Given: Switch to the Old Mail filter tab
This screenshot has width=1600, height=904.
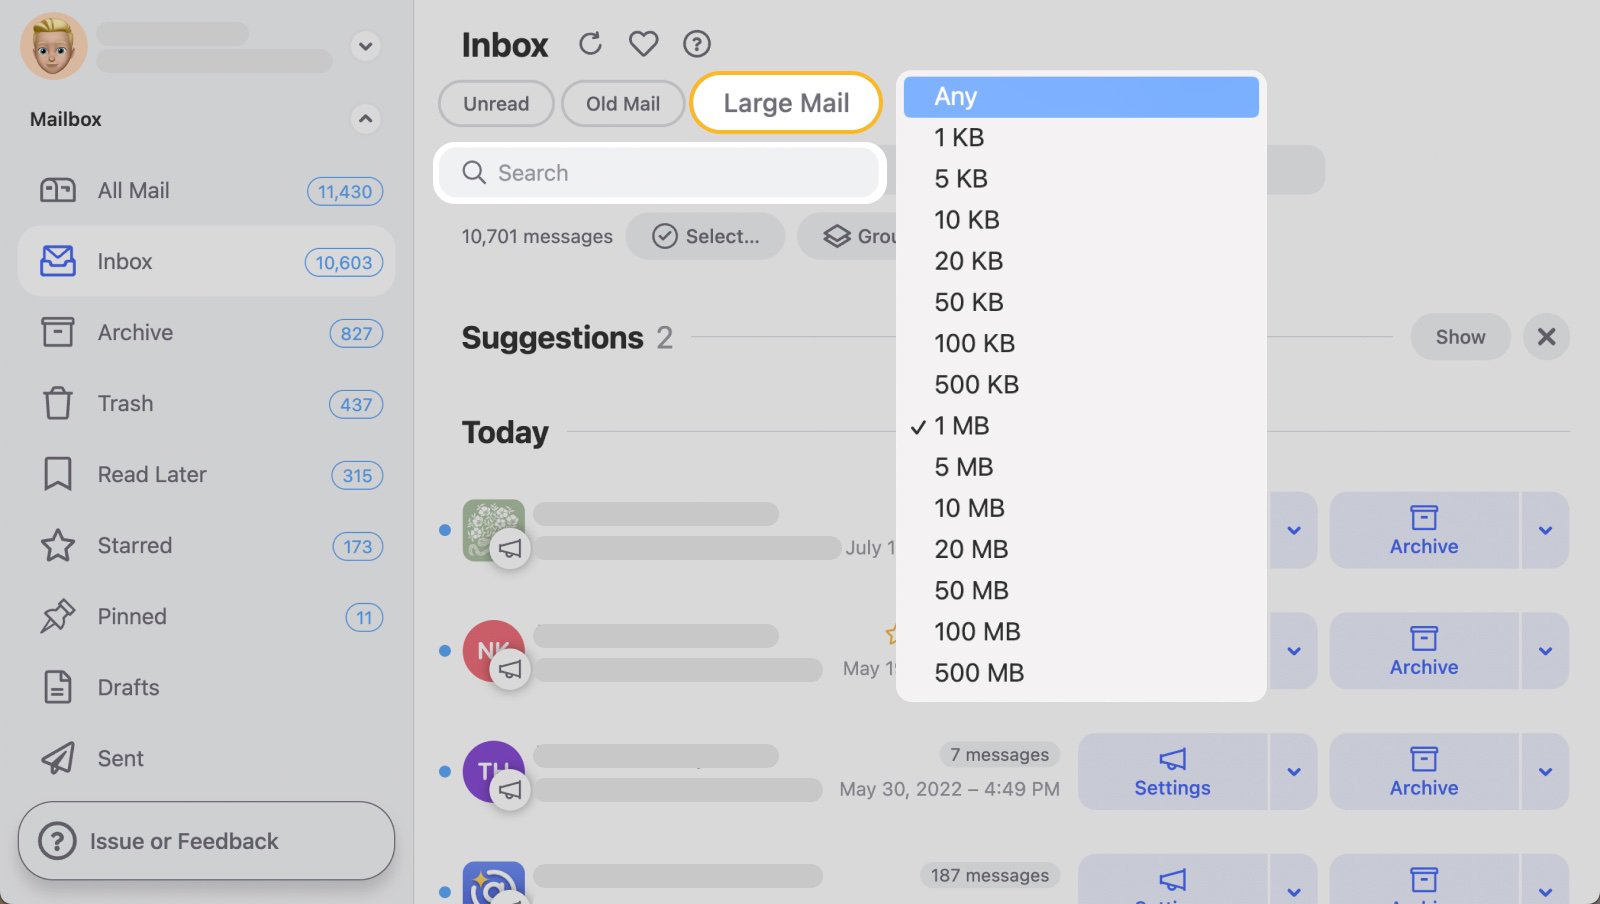Looking at the screenshot, I should (x=622, y=103).
